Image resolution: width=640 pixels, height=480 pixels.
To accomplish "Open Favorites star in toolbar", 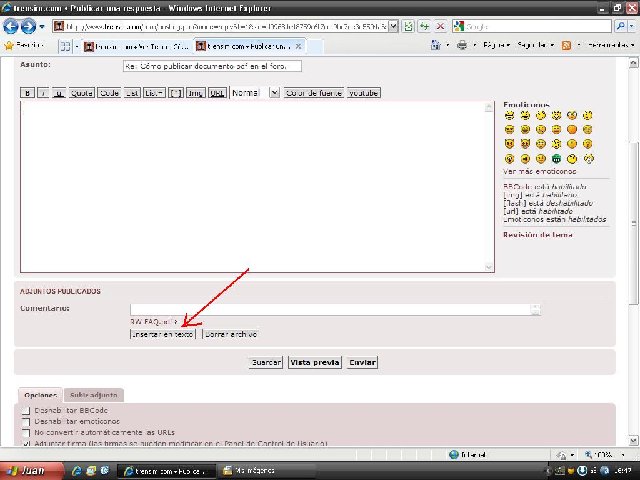I will click(x=9, y=46).
